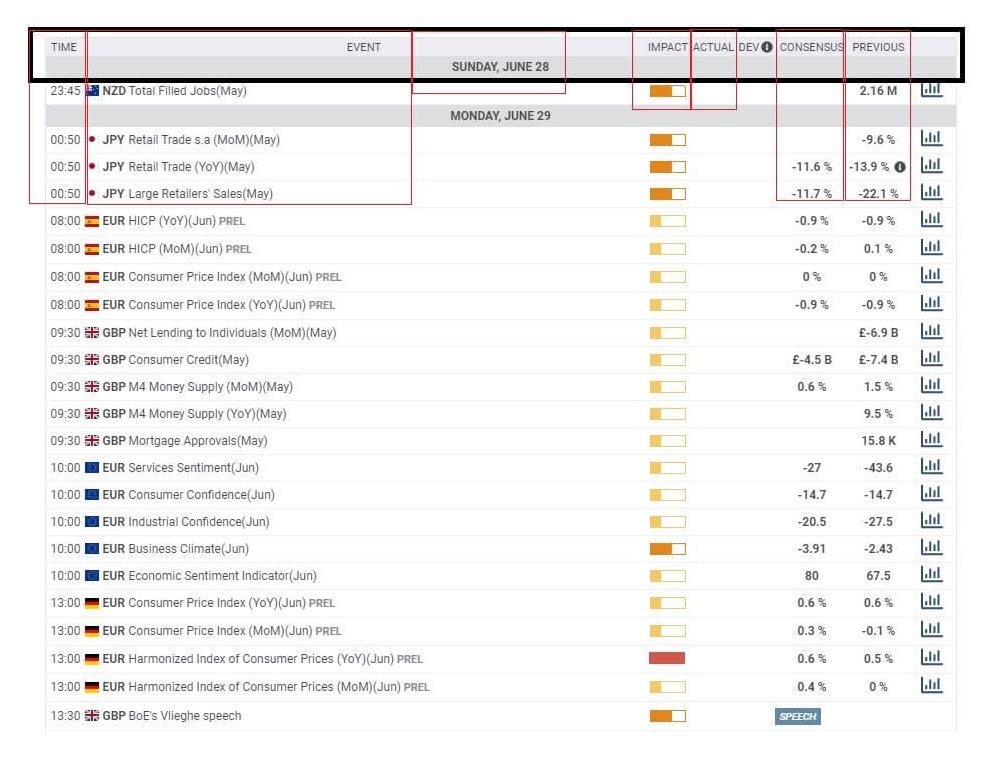Open chart icon for EUR Consumer Confidence

coord(931,493)
